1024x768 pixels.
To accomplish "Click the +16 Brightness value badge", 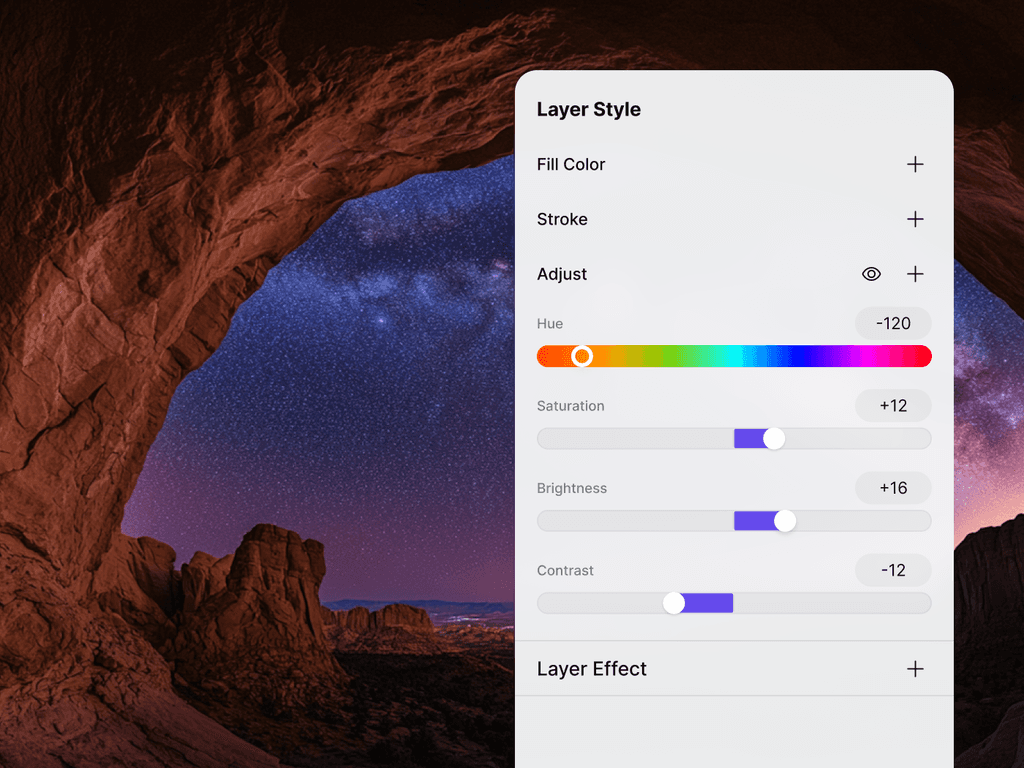I will (x=892, y=488).
